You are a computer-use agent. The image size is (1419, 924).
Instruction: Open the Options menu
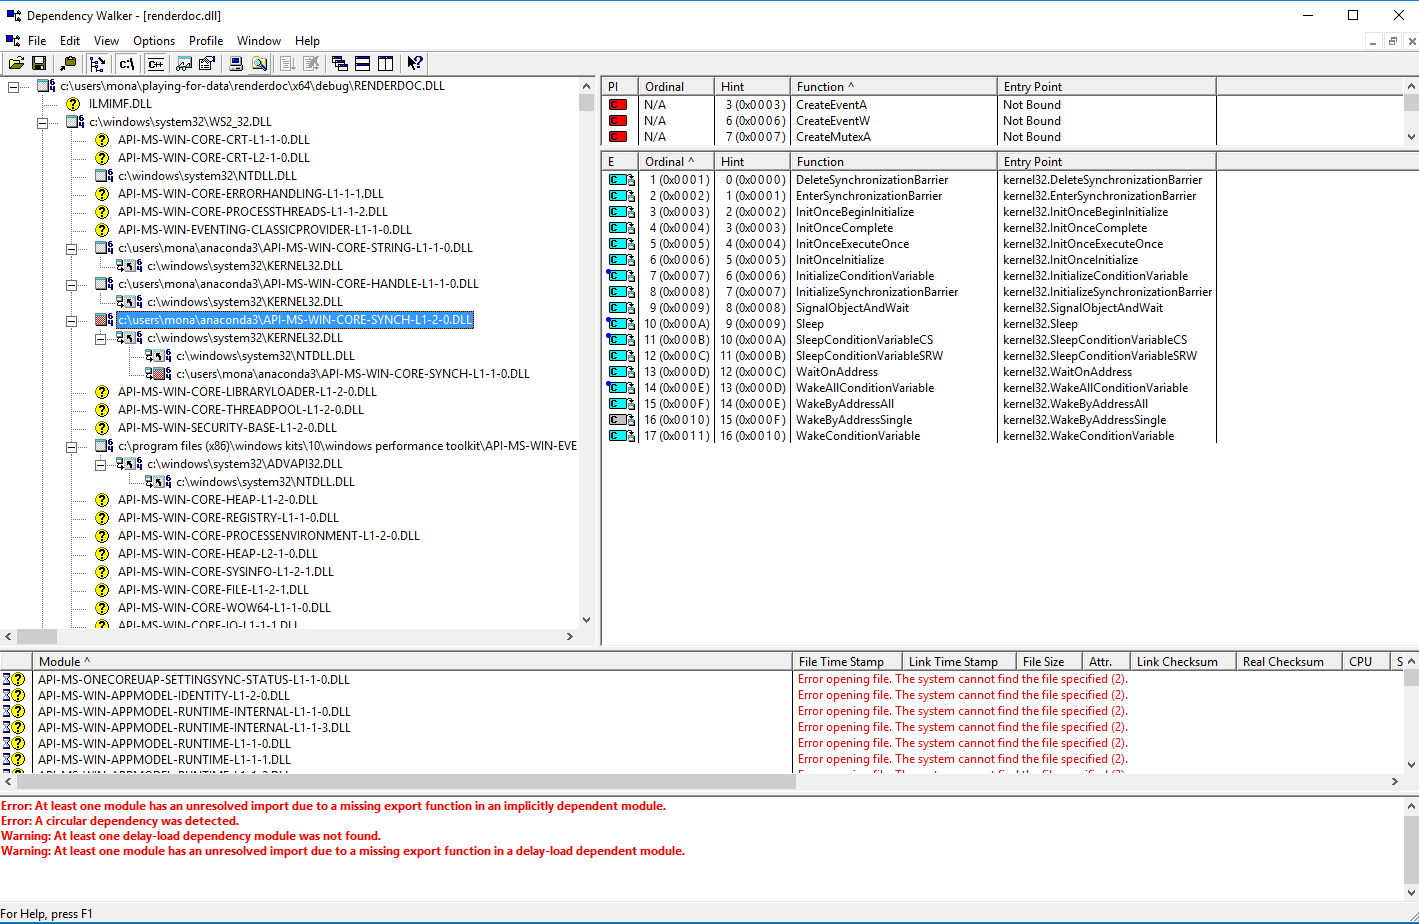pyautogui.click(x=153, y=41)
